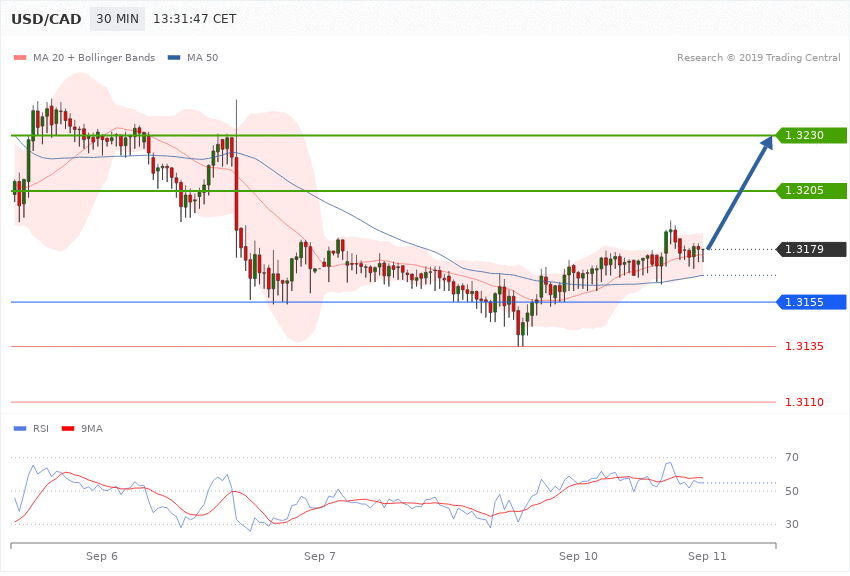The height and width of the screenshot is (576, 850).
Task: Click the red 9MA legend swatch
Action: tap(68, 429)
